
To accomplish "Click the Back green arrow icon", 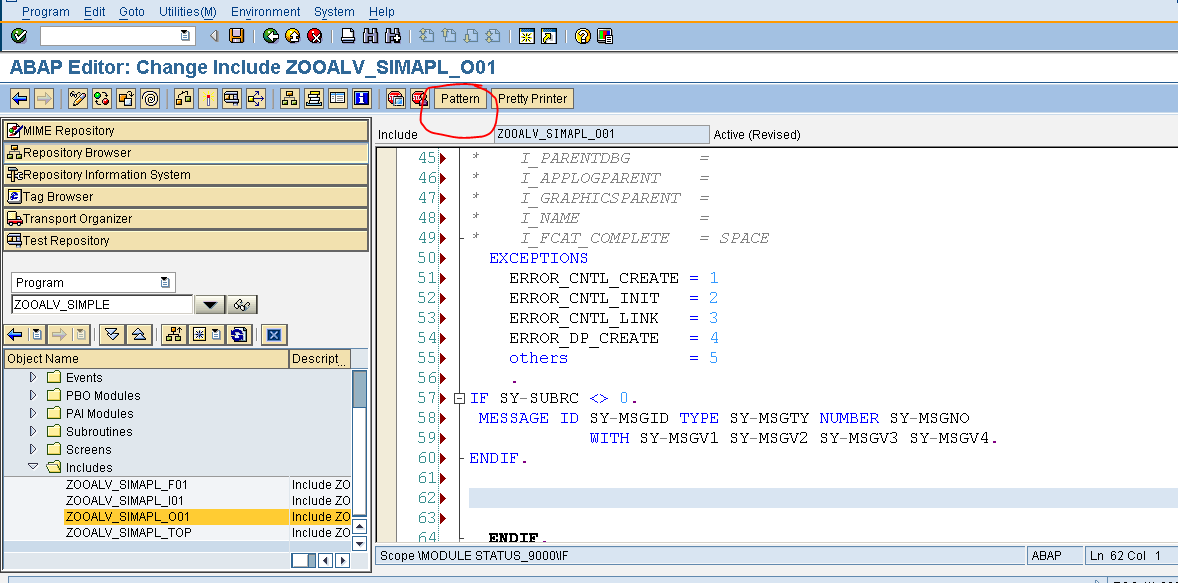I will click(271, 35).
